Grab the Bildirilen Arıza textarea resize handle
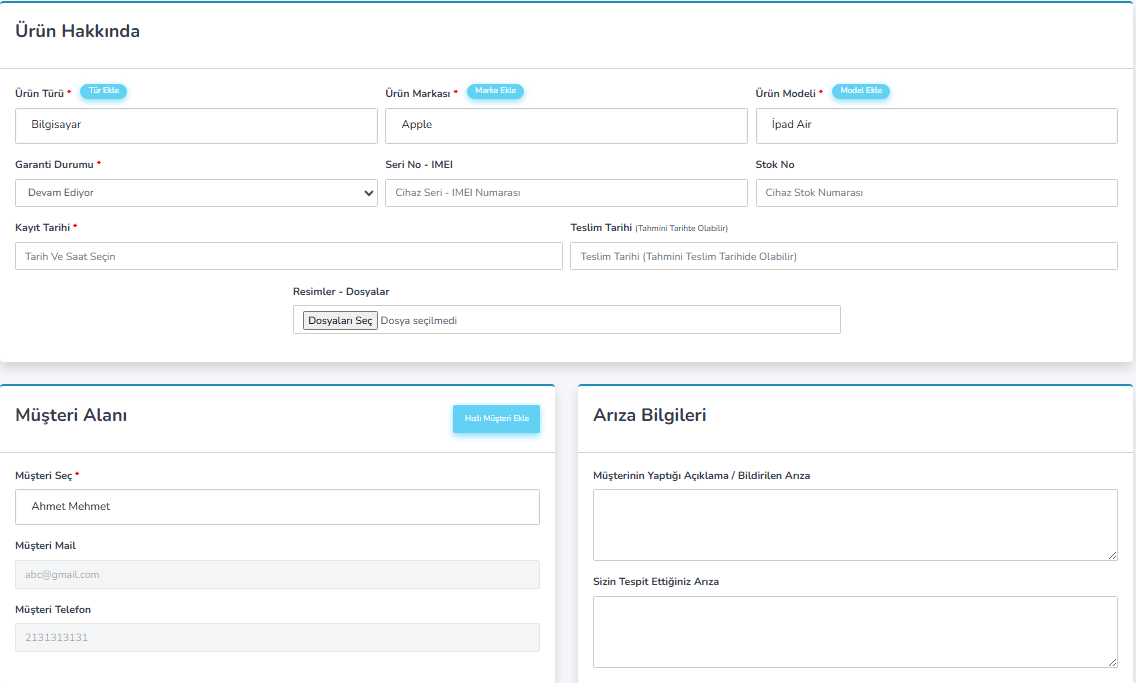The height and width of the screenshot is (683, 1136). click(x=1112, y=555)
